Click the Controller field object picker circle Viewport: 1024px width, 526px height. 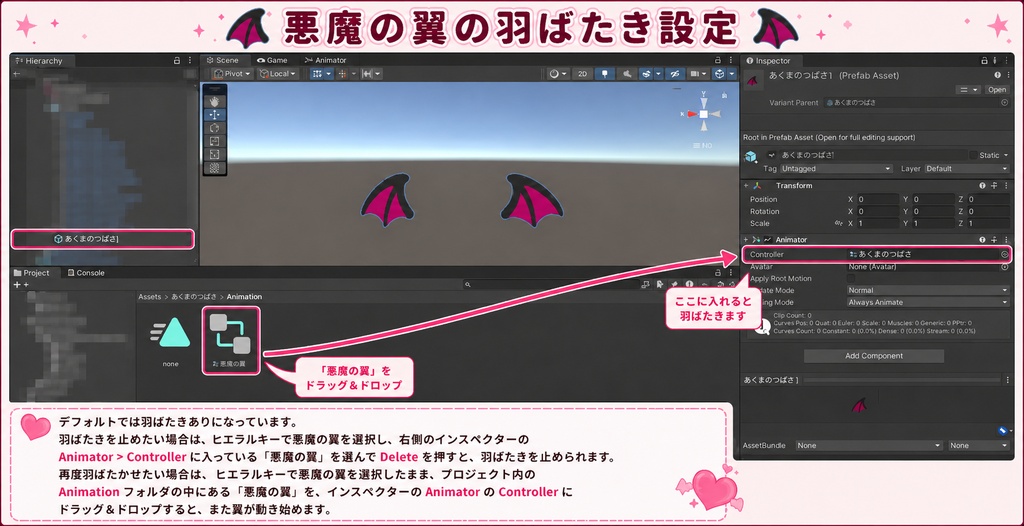coord(1004,254)
